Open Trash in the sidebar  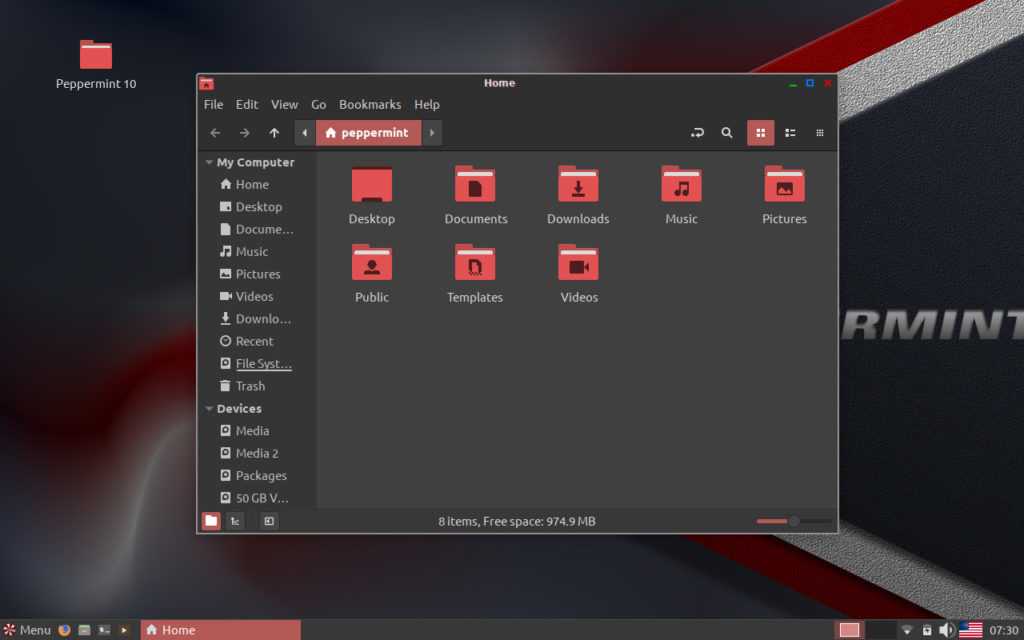pyautogui.click(x=250, y=386)
